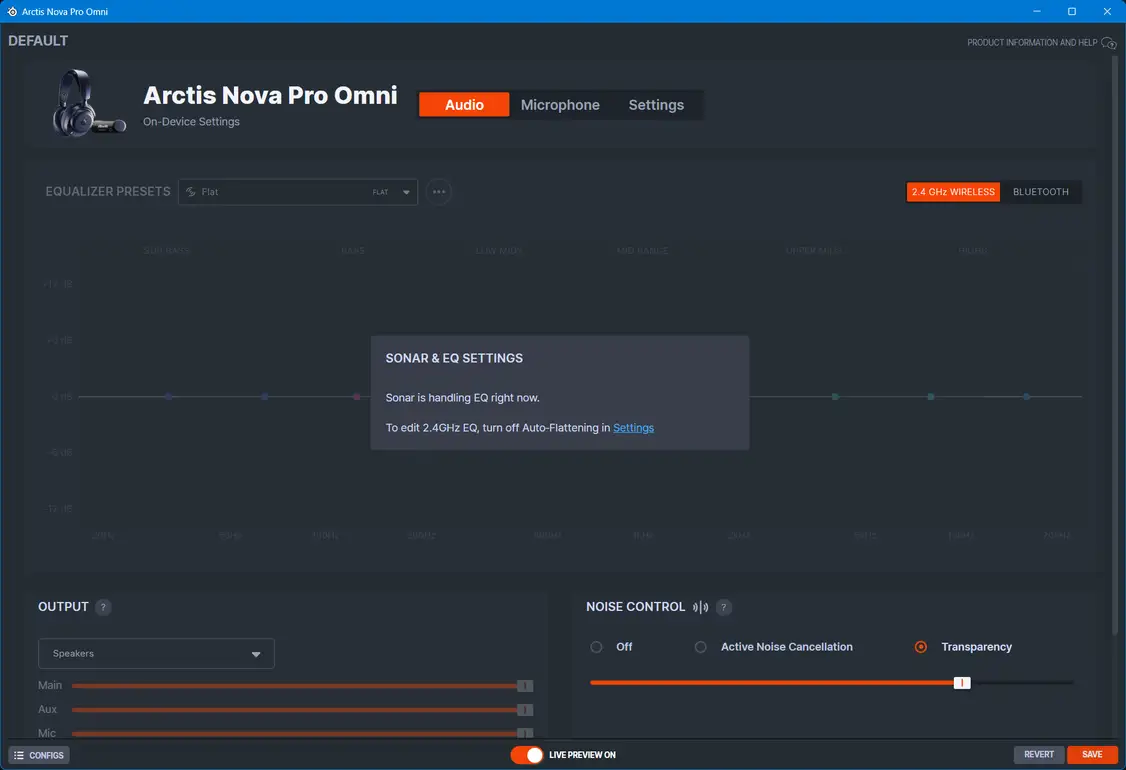This screenshot has width=1126, height=770.
Task: Click the Flat preset curve icon
Action: [191, 192]
